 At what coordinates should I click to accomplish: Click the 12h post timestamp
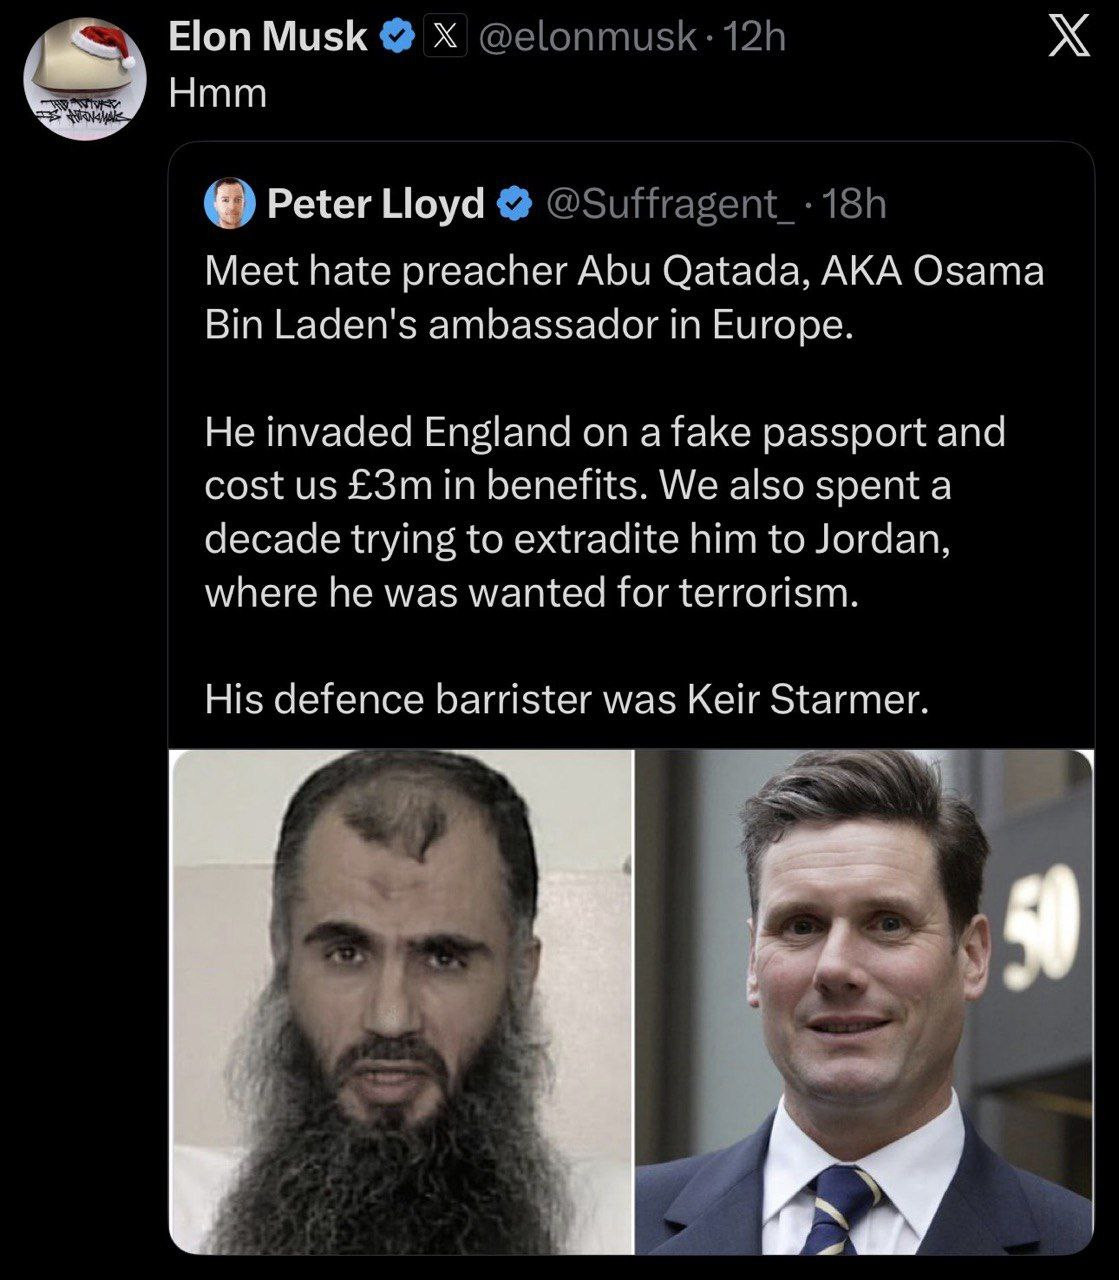754,37
